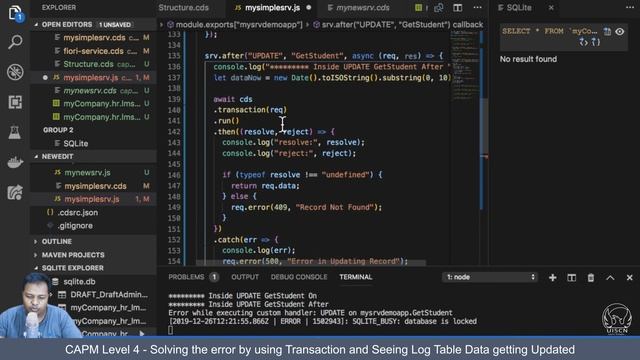
Task: Click line number 146 in the gutter
Action: coord(174,175)
